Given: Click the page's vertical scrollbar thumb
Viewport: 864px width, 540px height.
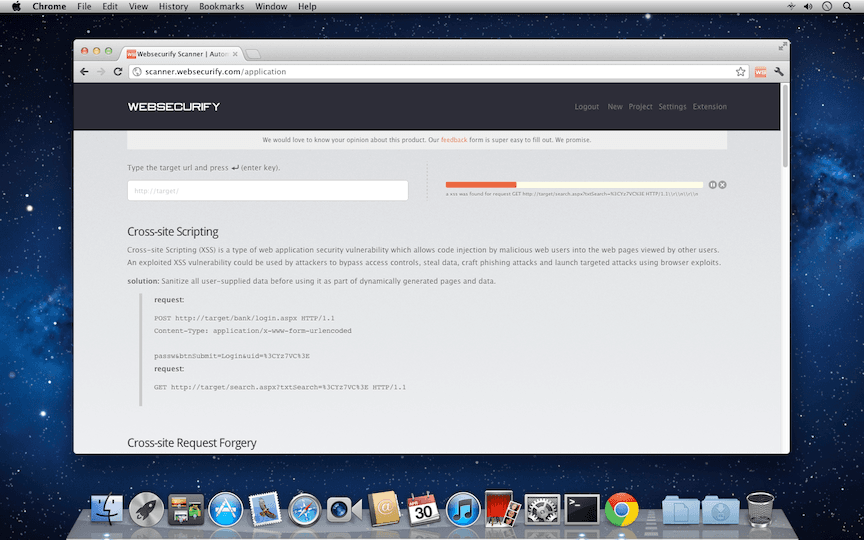Looking at the screenshot, I should pos(785,126).
